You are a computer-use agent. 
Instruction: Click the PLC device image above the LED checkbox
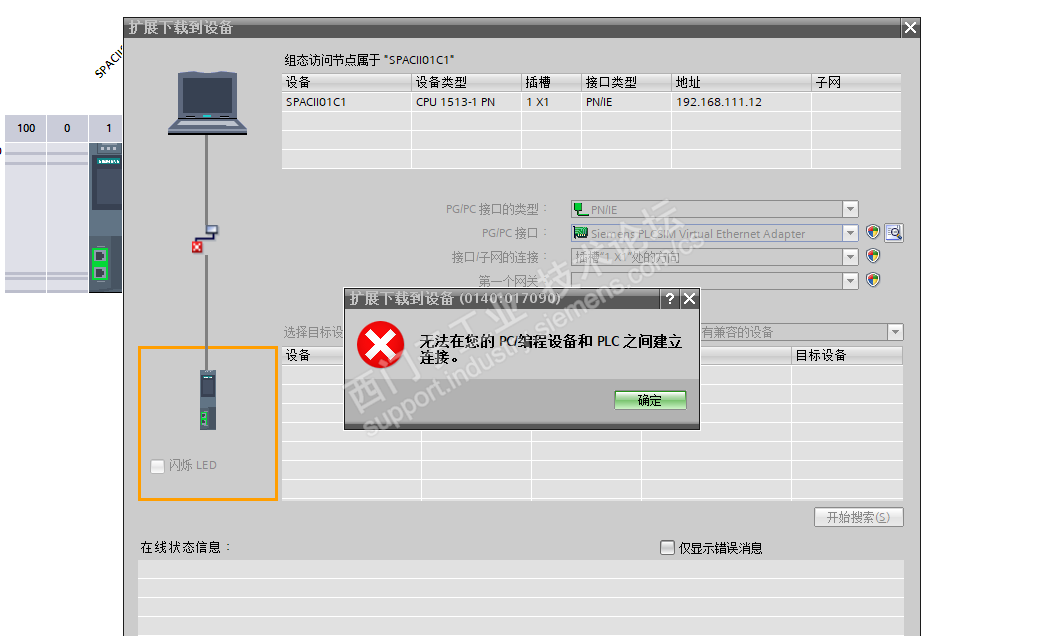(x=208, y=399)
